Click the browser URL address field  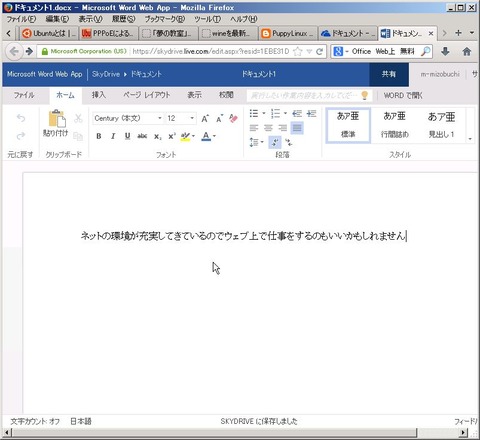pyautogui.click(x=211, y=51)
